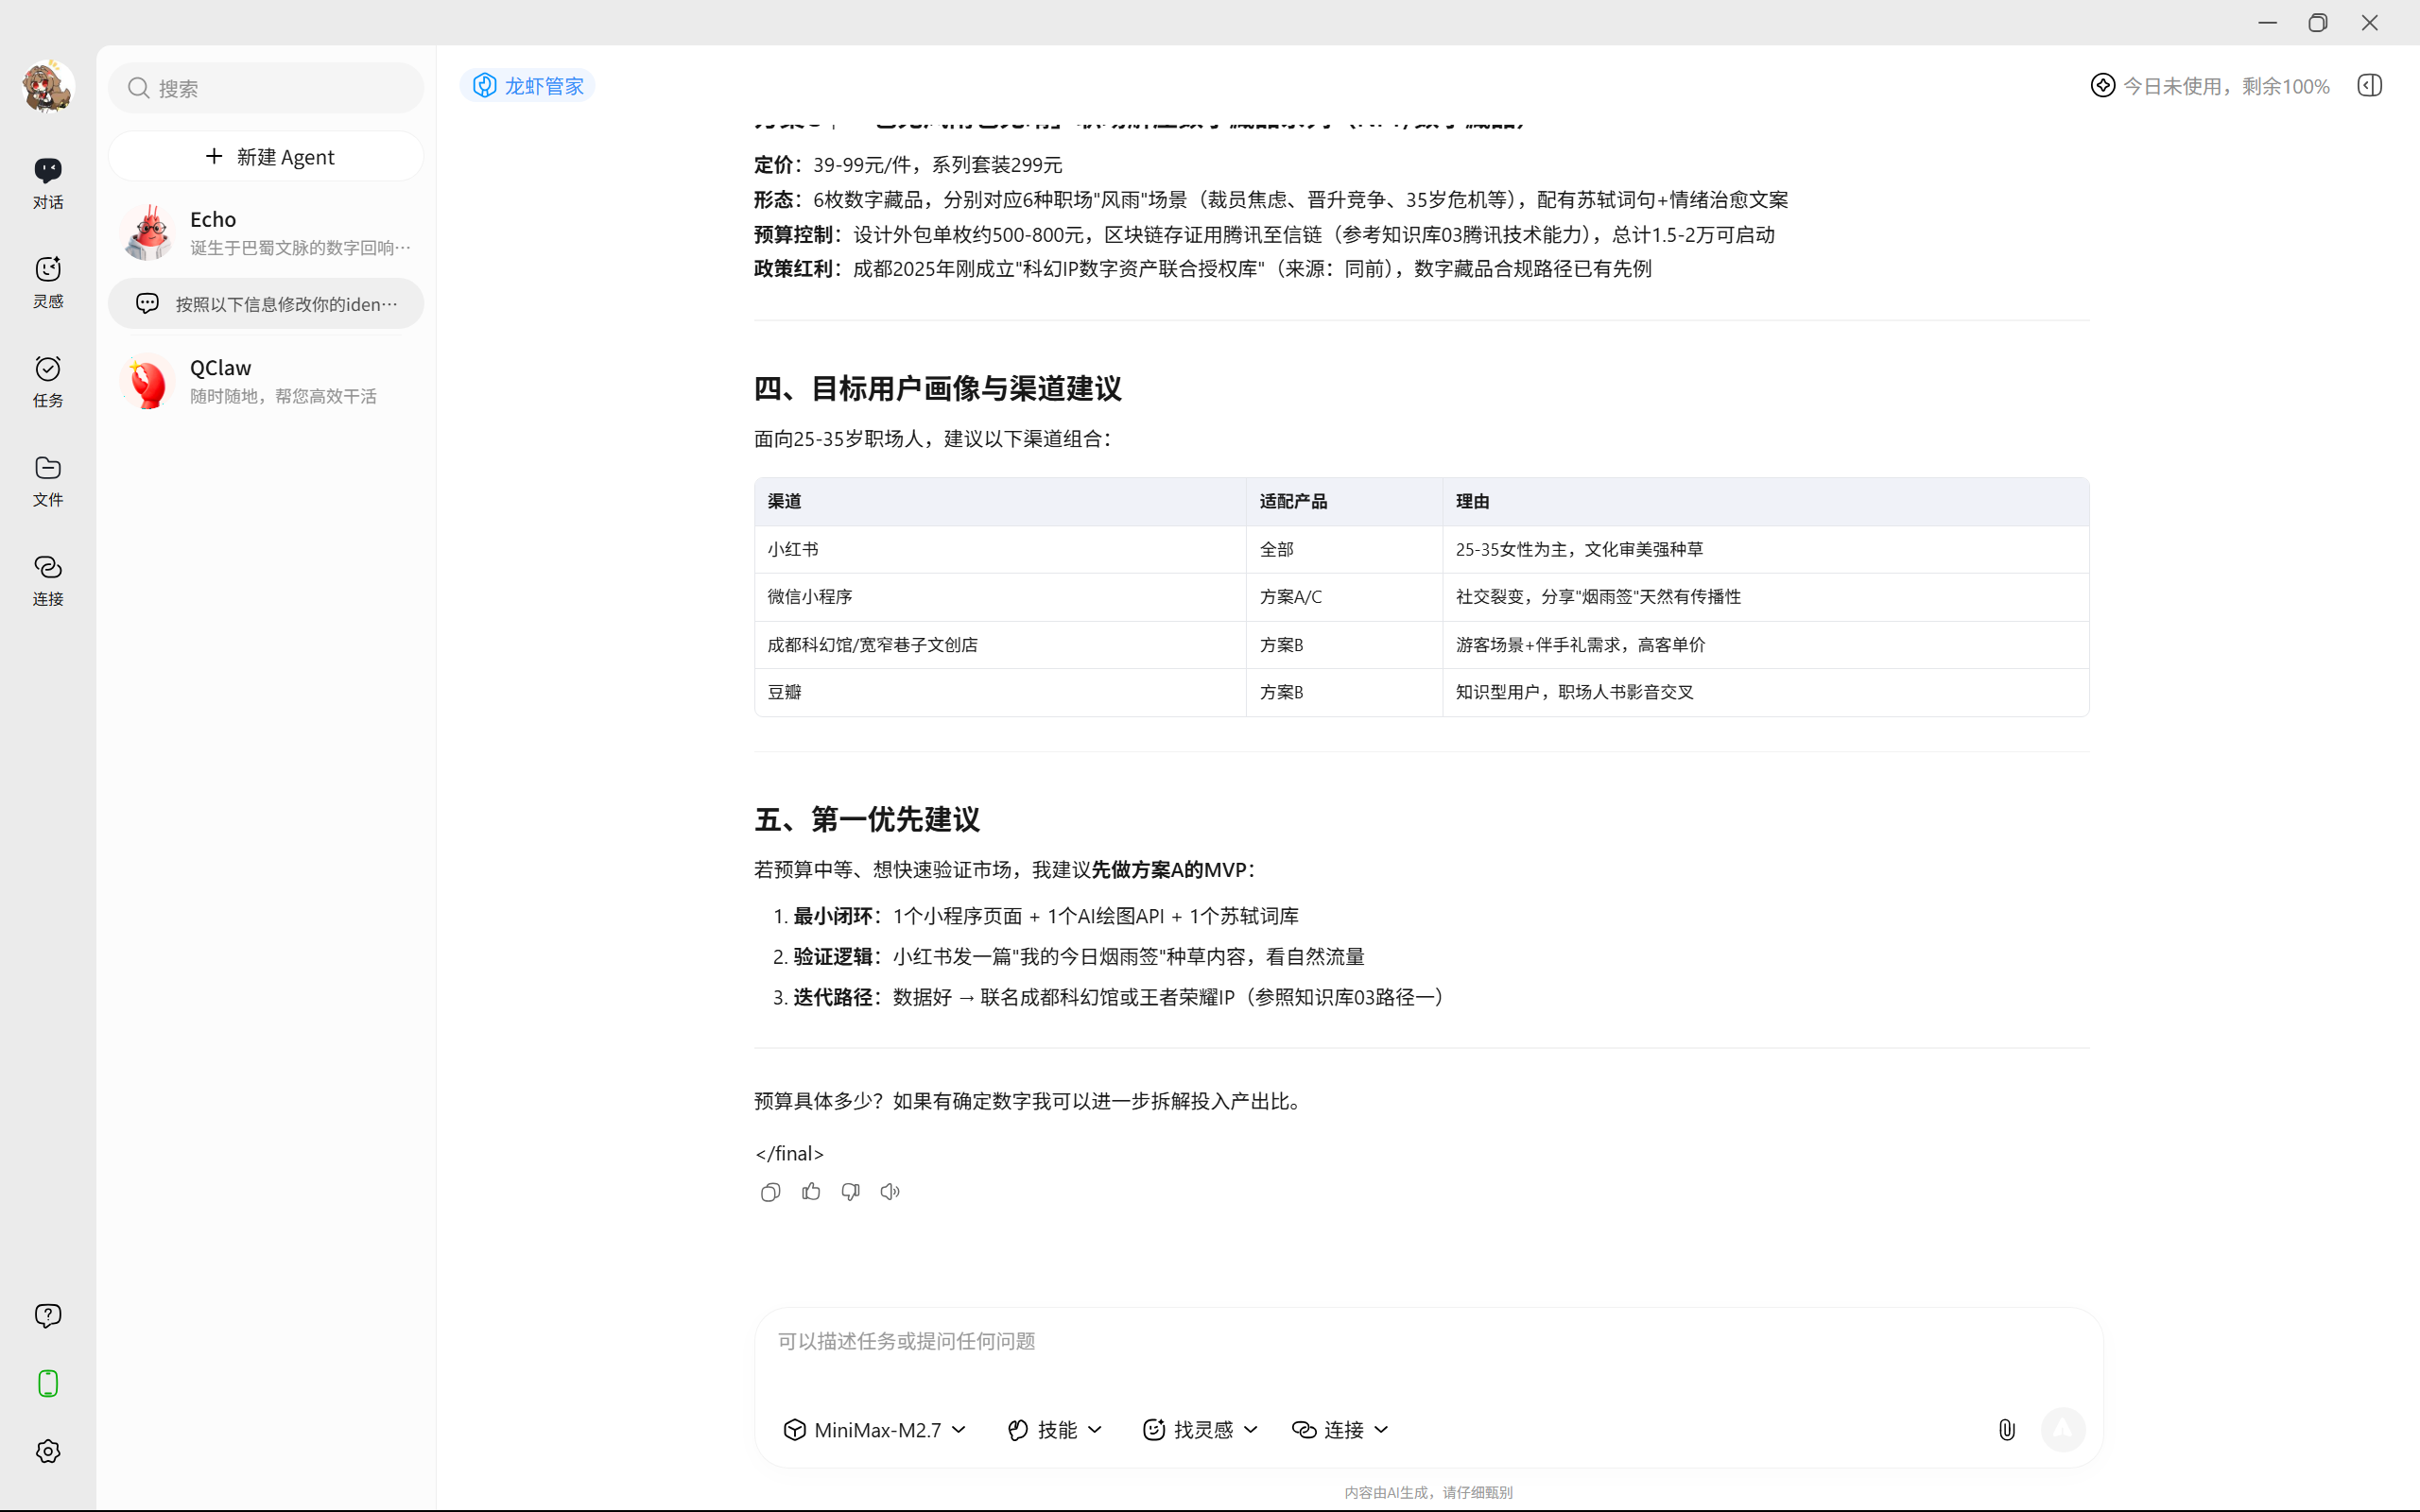
Task: Open the 找灵感 dropdown
Action: 1199,1429
